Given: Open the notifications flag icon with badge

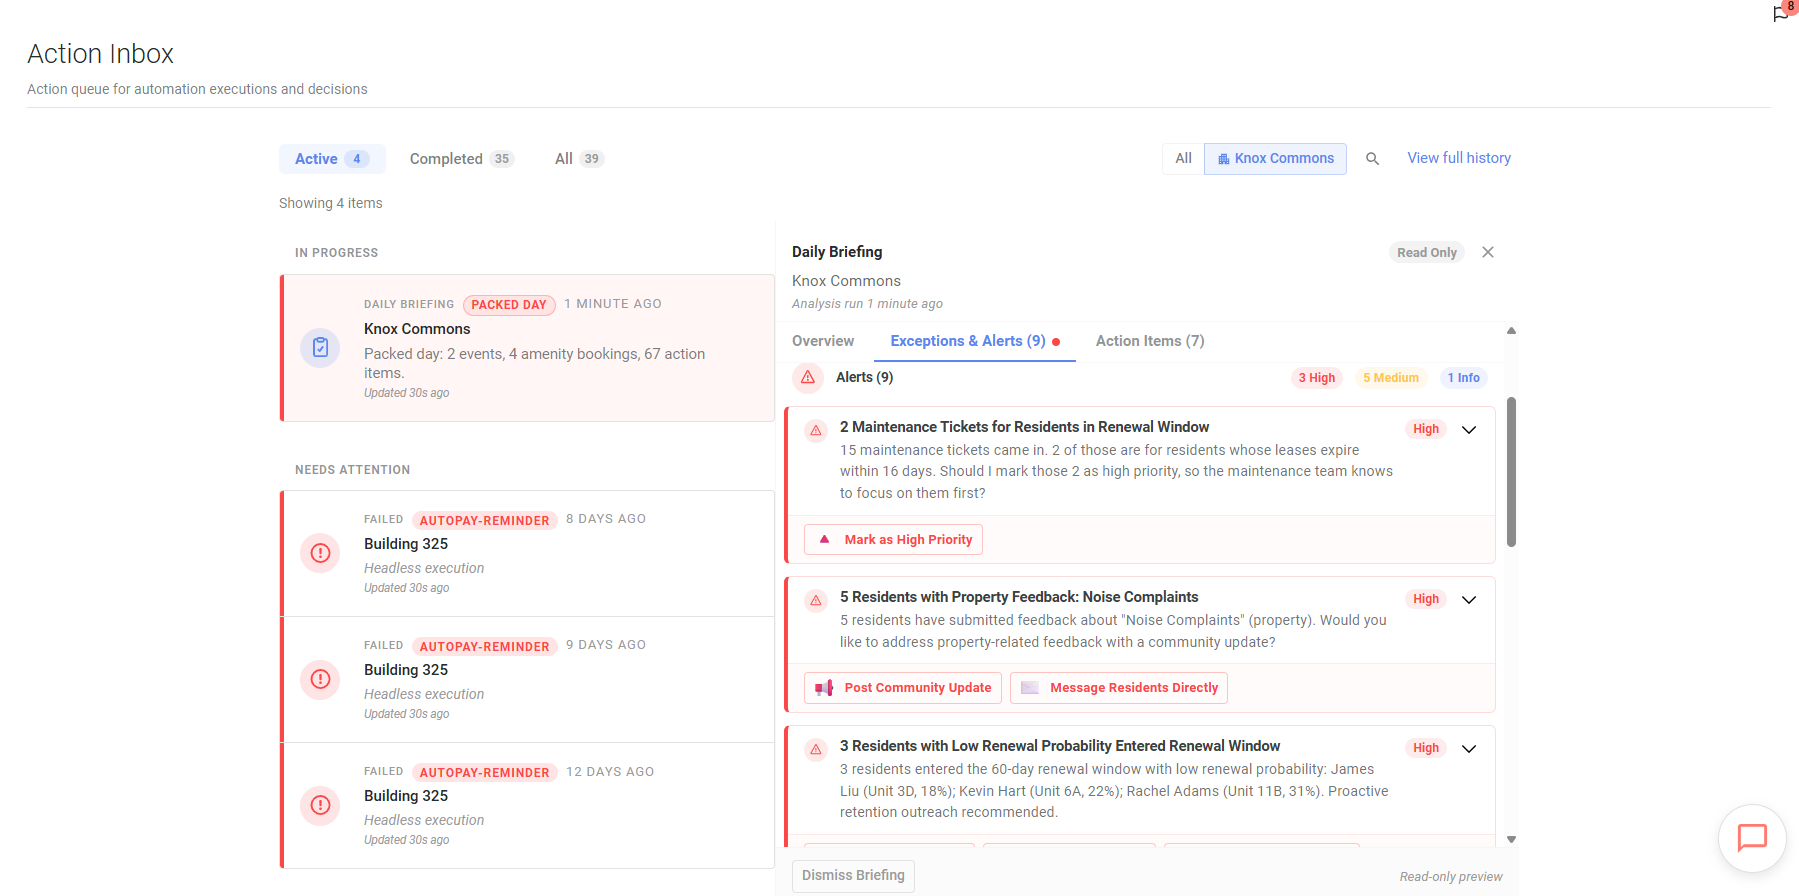Looking at the screenshot, I should (x=1783, y=12).
